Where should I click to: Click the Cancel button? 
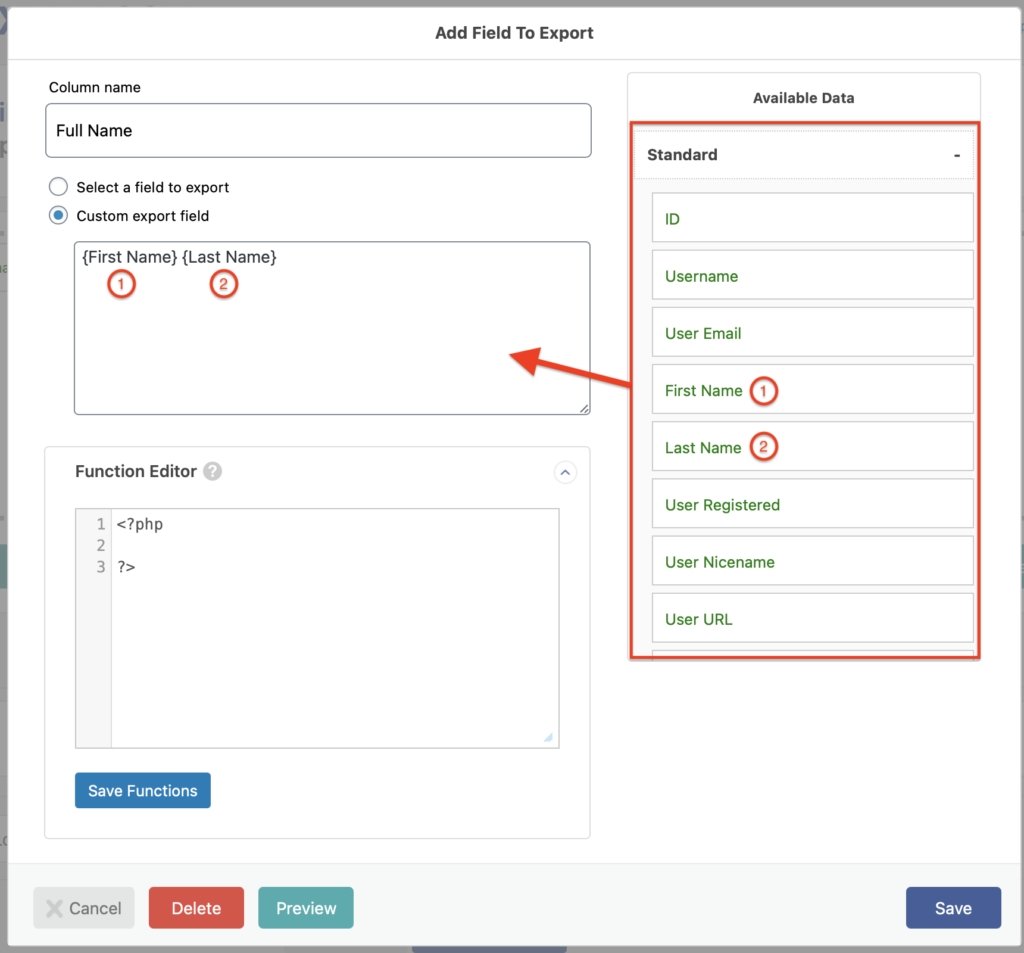(x=84, y=908)
